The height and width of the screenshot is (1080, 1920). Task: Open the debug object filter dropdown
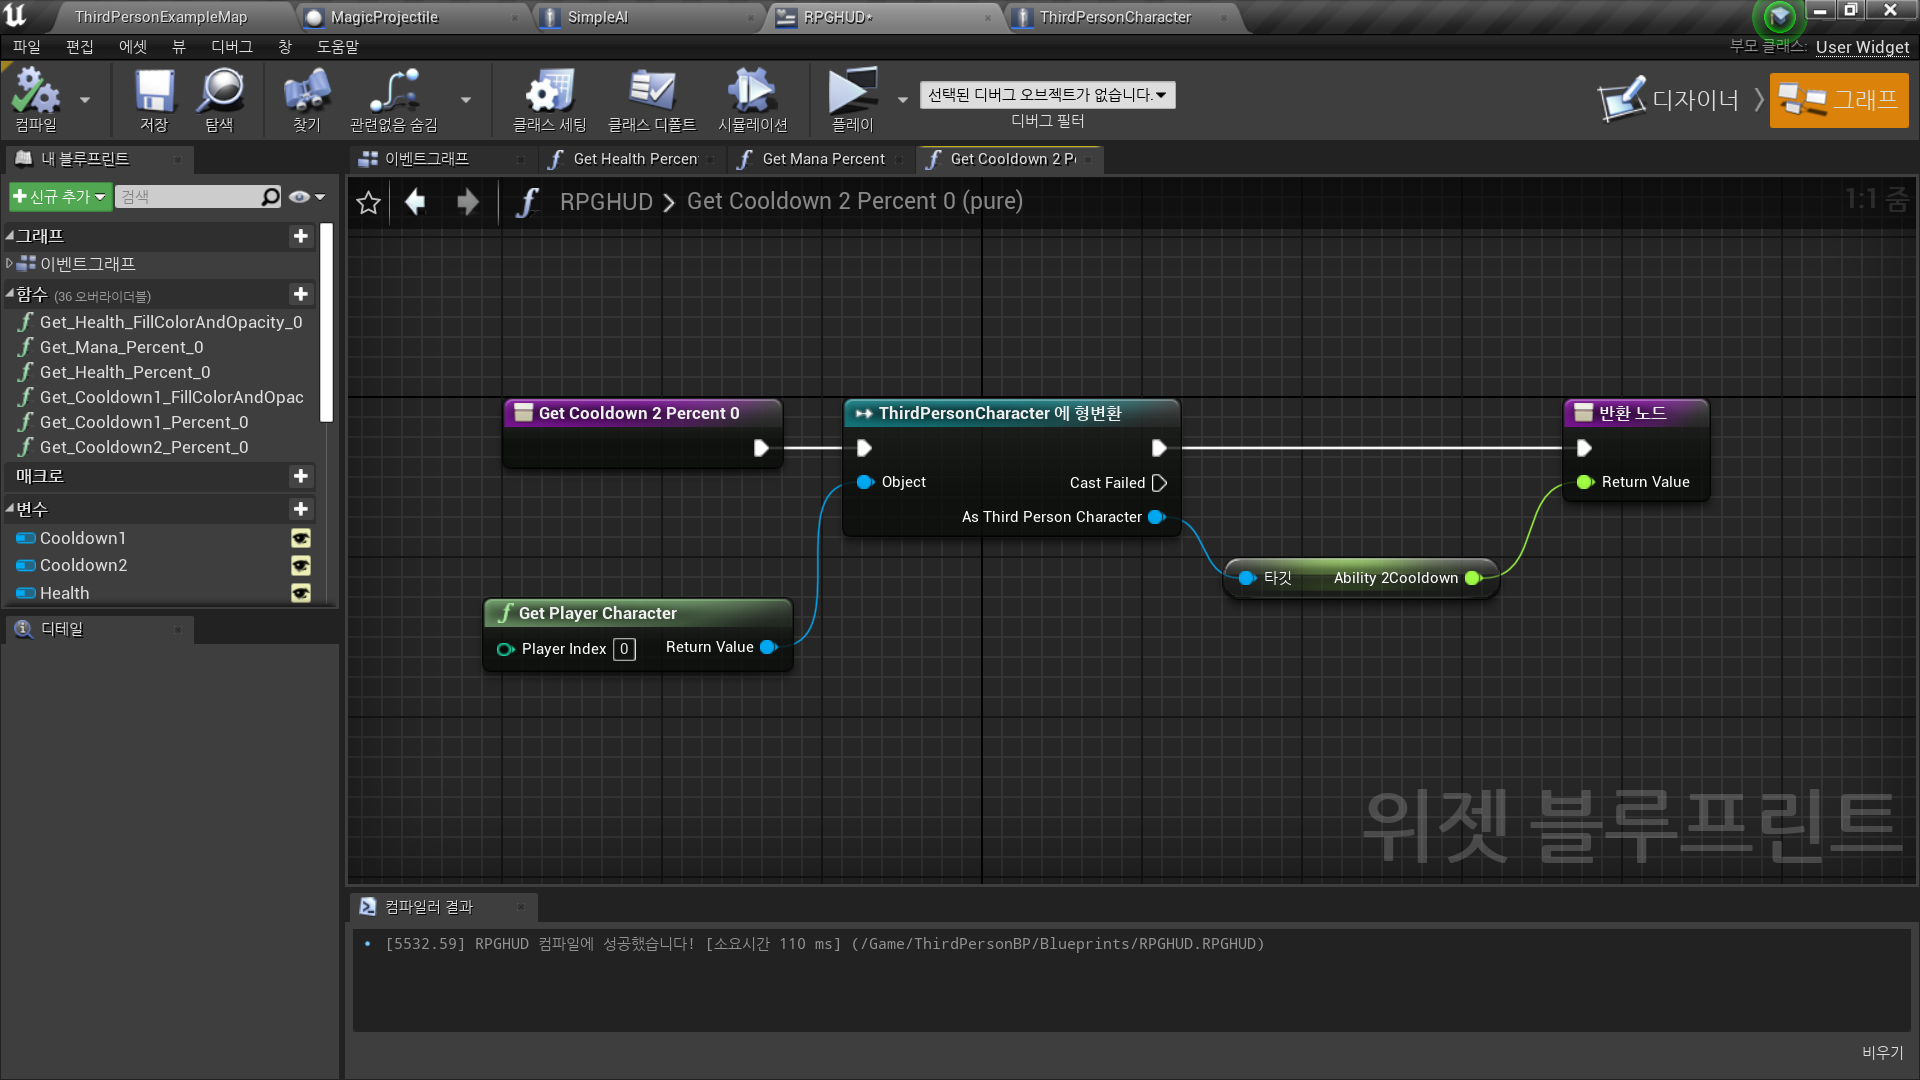[x=1047, y=95]
